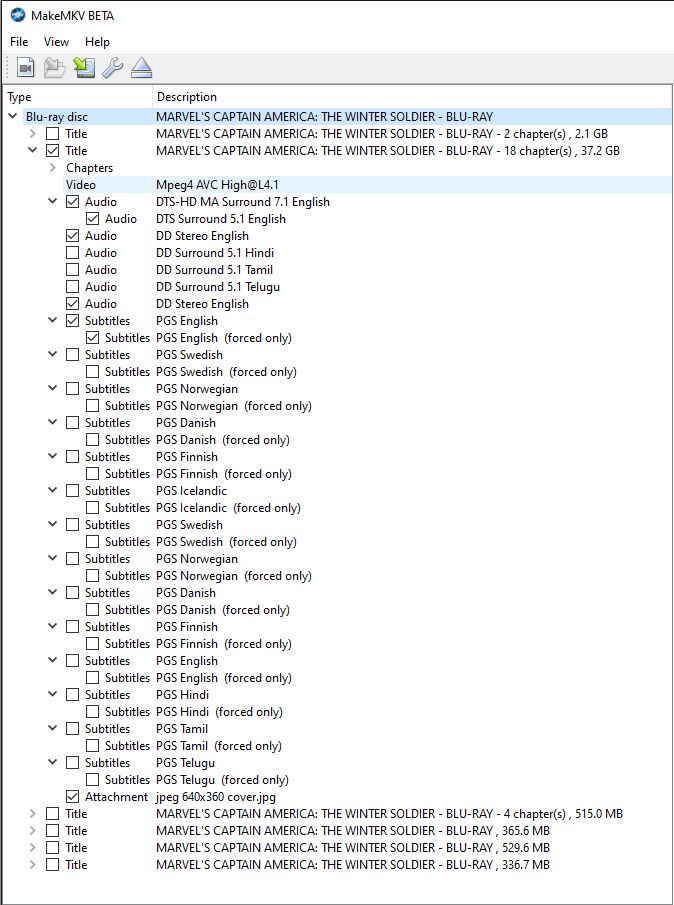Enable the DD Surround 5.1 Telugu audio track
The height and width of the screenshot is (905, 674).
(x=72, y=287)
